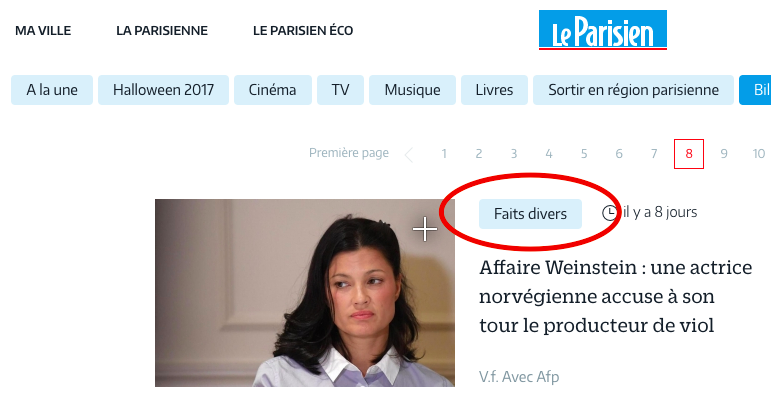Go to pagination page 1
This screenshot has height=415, width=771.
(x=444, y=154)
